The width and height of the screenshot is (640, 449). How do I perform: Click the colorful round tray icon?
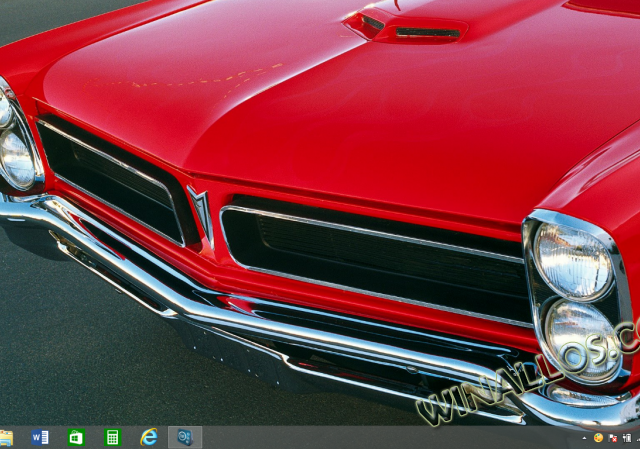coord(598,438)
